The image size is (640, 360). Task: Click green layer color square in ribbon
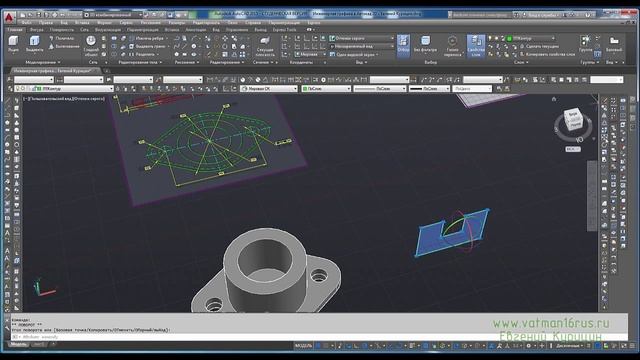pyautogui.click(x=509, y=38)
